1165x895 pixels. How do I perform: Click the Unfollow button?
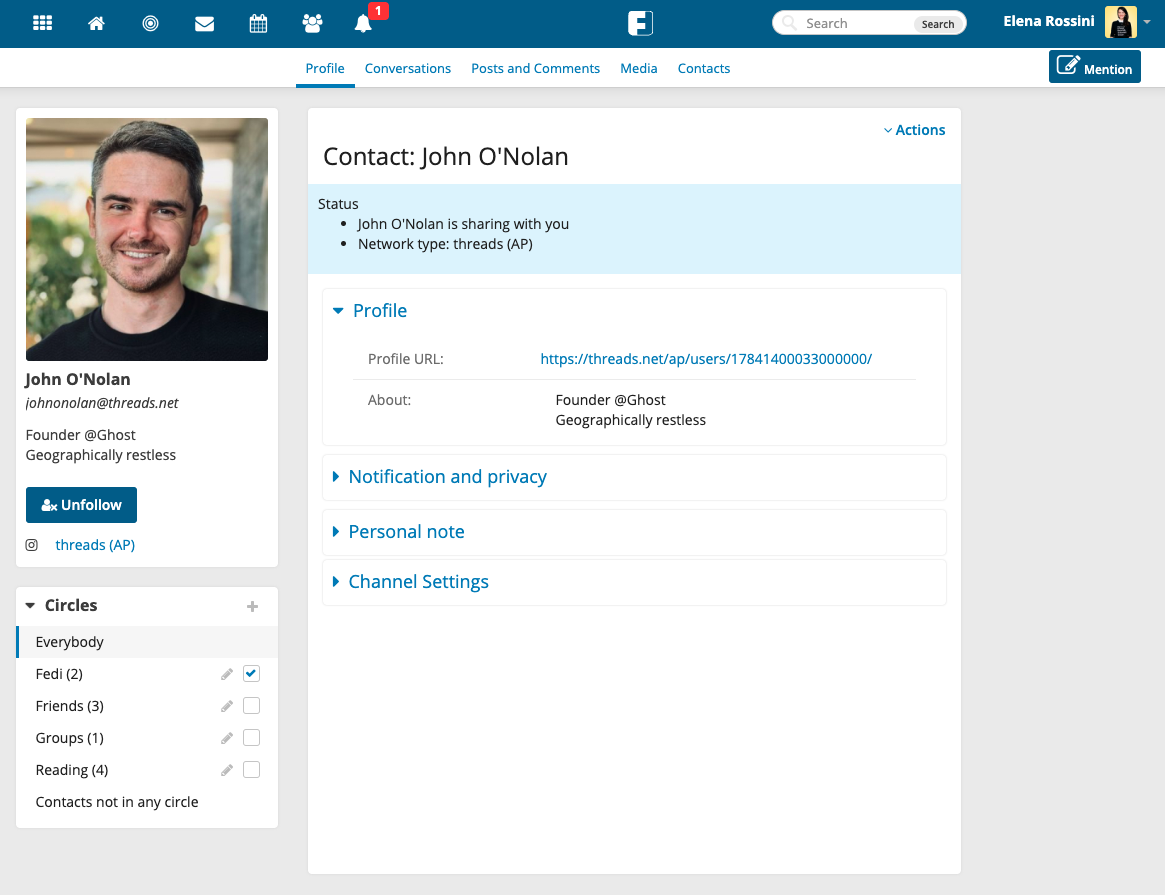click(x=81, y=505)
